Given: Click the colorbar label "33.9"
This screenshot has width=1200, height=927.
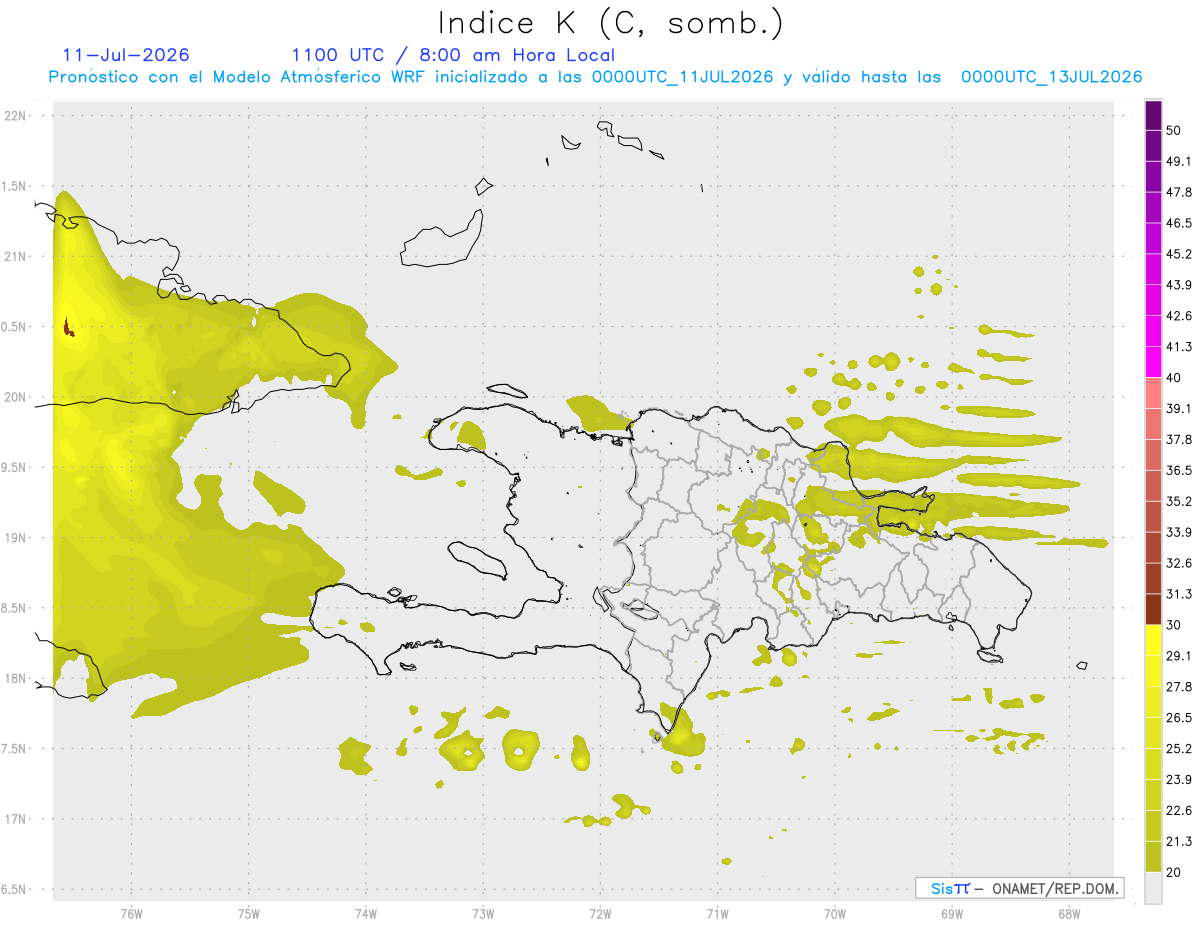Looking at the screenshot, I should coord(1179,532).
